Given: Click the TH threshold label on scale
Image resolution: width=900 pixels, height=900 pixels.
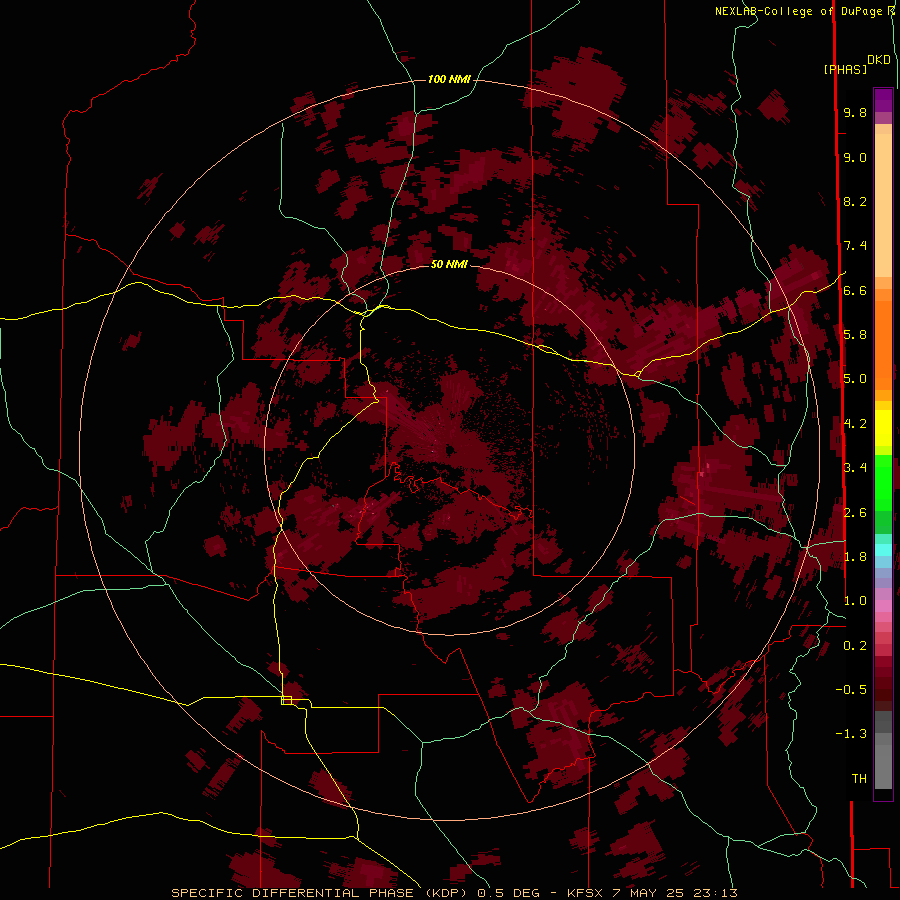Looking at the screenshot, I should point(859,779).
